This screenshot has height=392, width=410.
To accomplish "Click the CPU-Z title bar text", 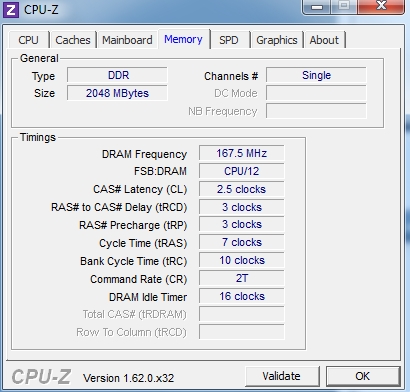I will (x=41, y=10).
